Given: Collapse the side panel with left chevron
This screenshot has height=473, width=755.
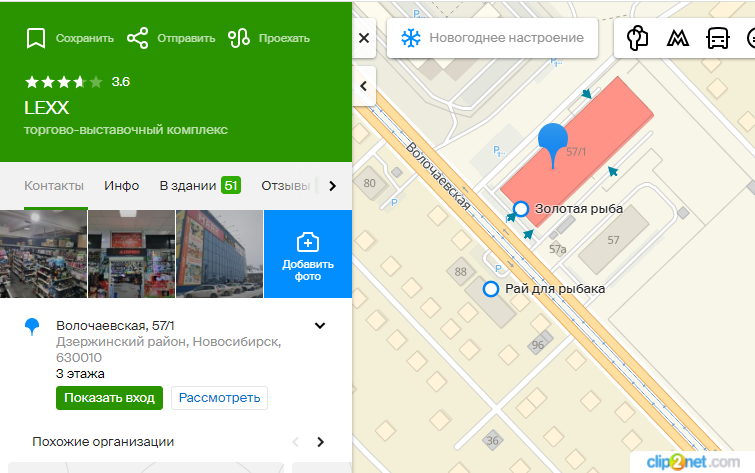Looking at the screenshot, I should [x=364, y=86].
